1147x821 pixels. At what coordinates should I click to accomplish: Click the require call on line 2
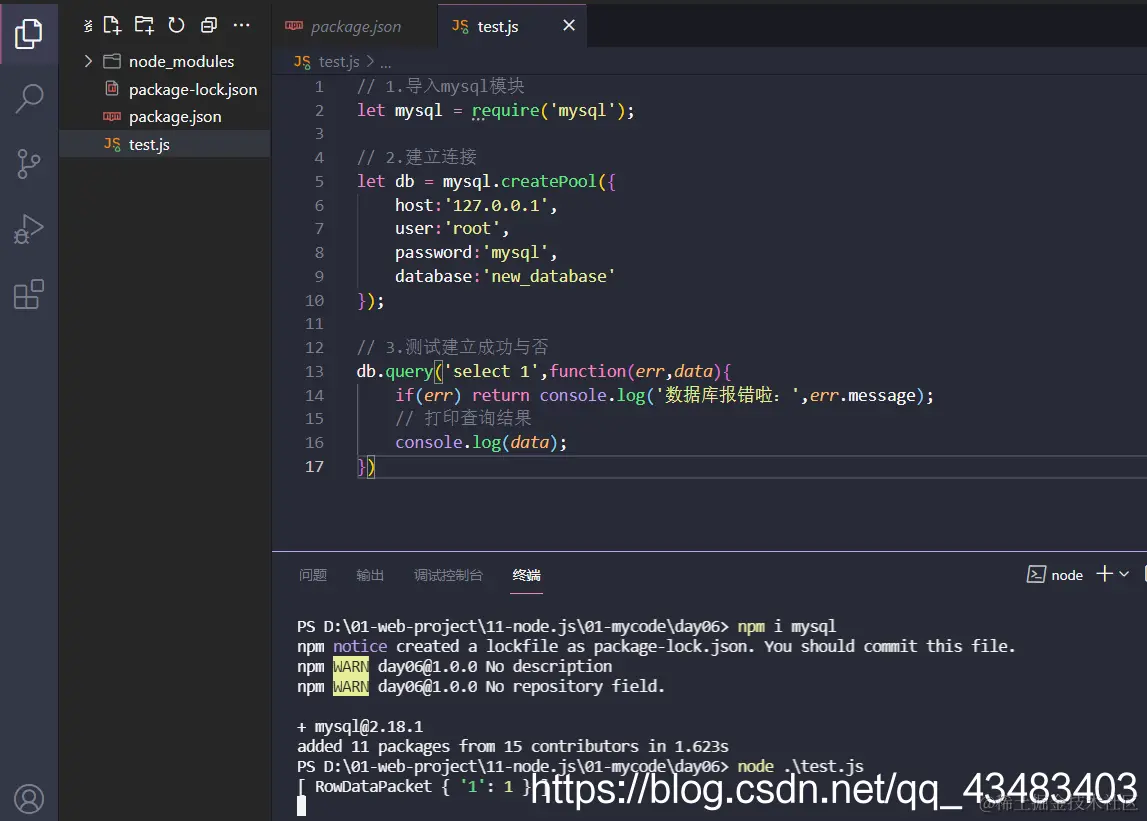505,110
